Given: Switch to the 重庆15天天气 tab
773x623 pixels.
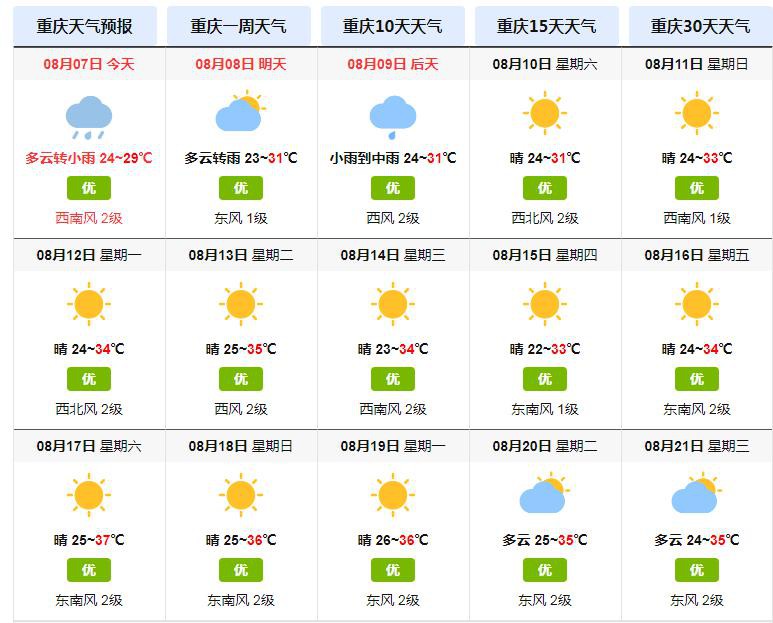Looking at the screenshot, I should pos(546,26).
